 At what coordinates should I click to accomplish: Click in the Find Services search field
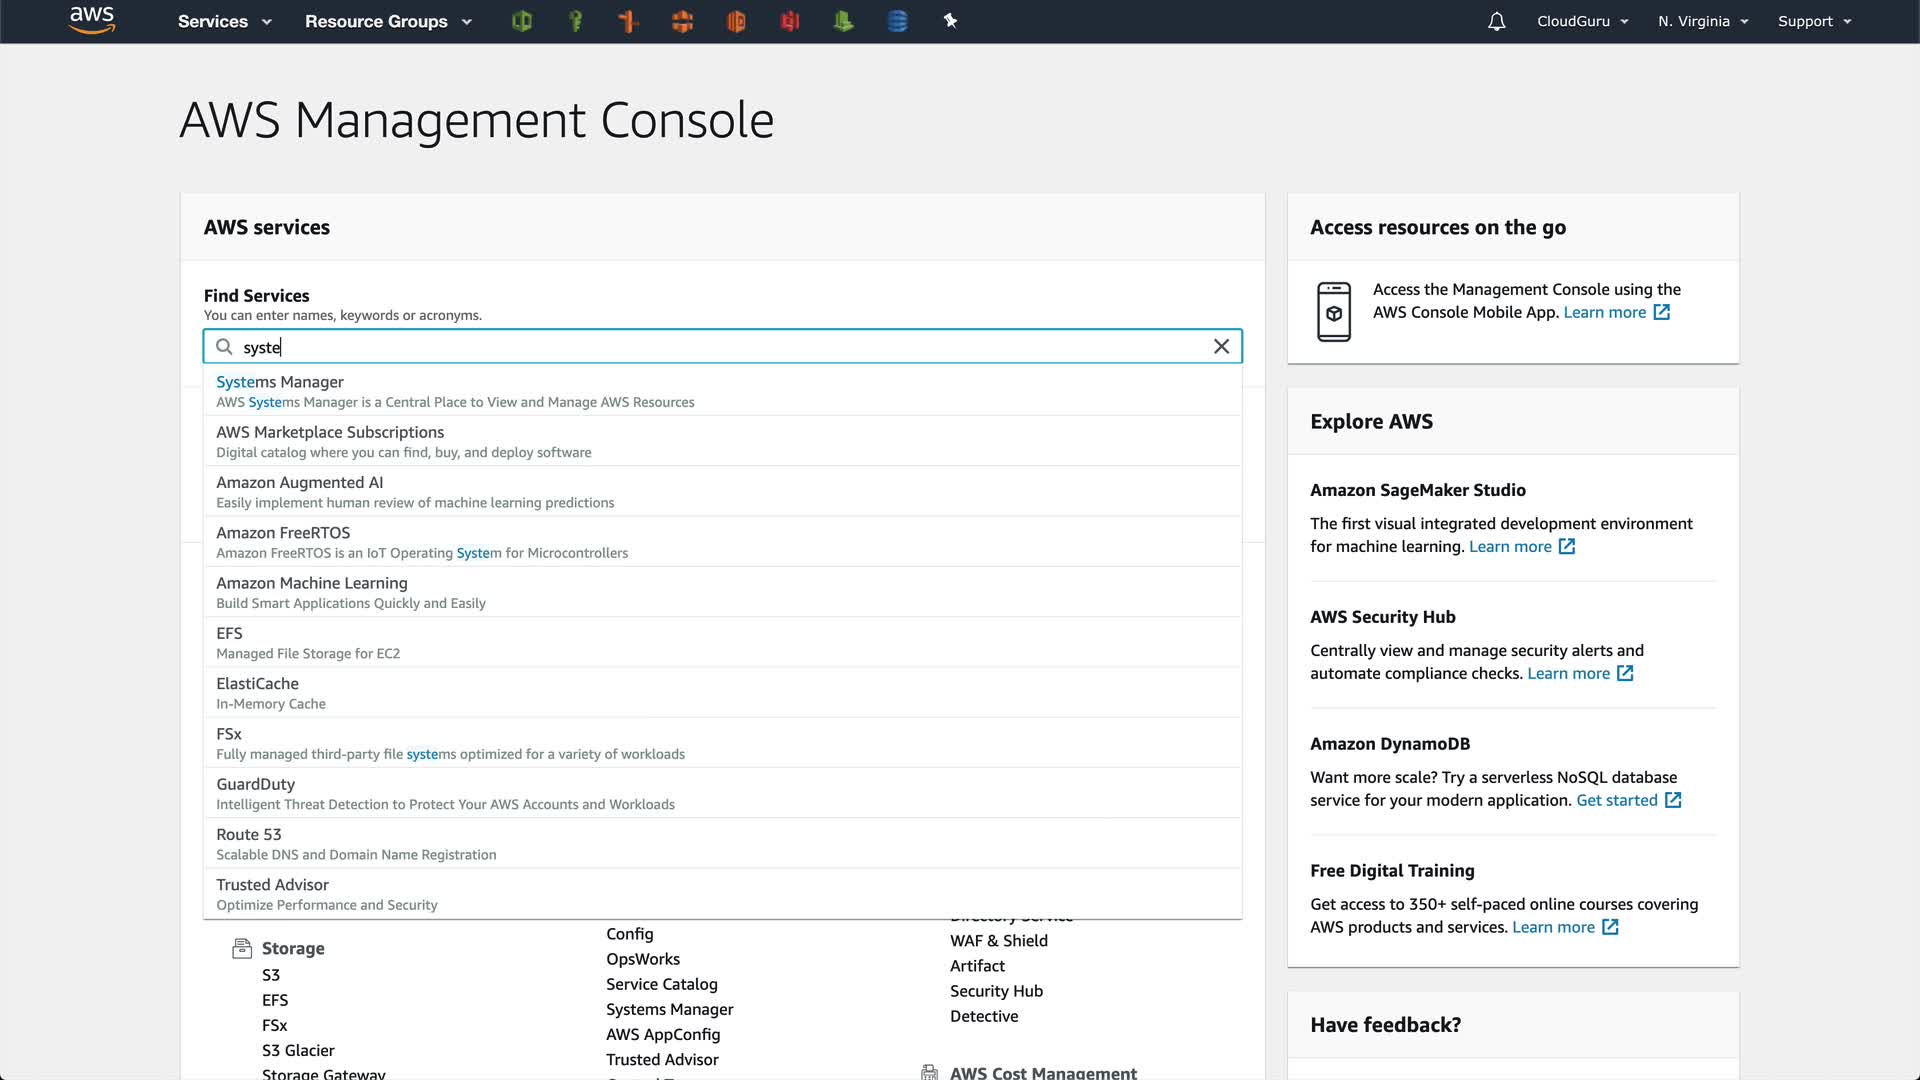[x=720, y=347]
